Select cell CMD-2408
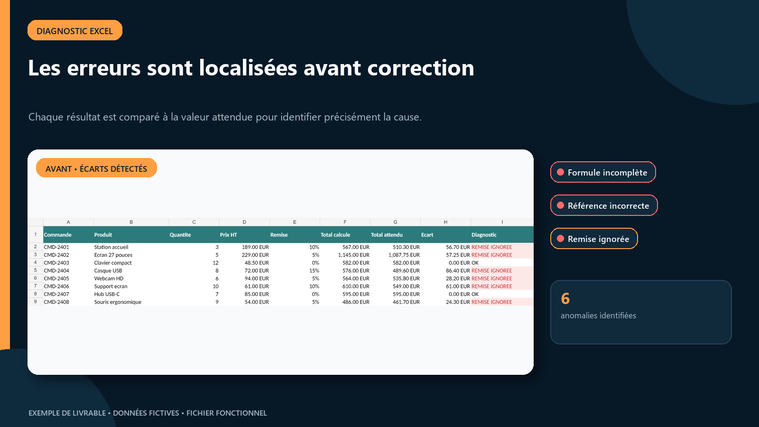 [x=68, y=302]
